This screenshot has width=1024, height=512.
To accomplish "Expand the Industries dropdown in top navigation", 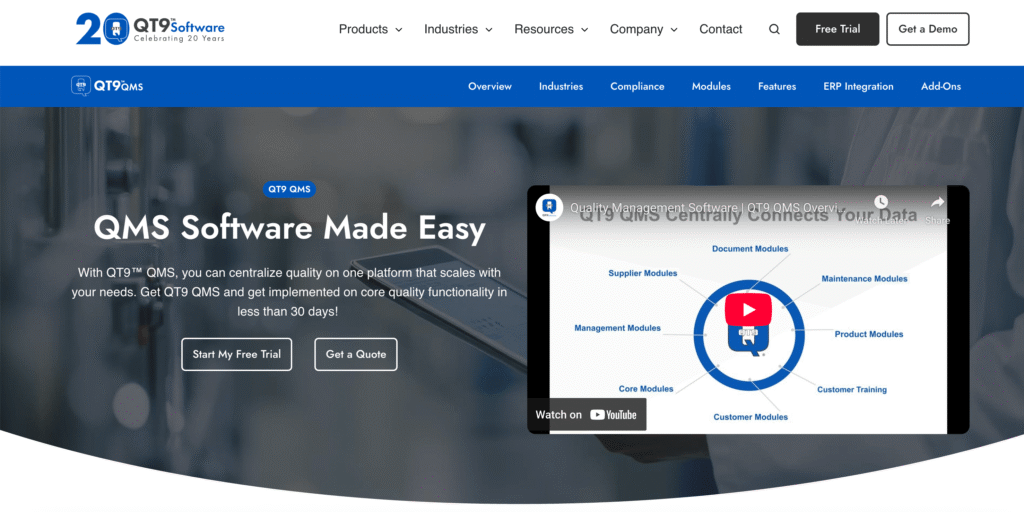I will (x=458, y=29).
